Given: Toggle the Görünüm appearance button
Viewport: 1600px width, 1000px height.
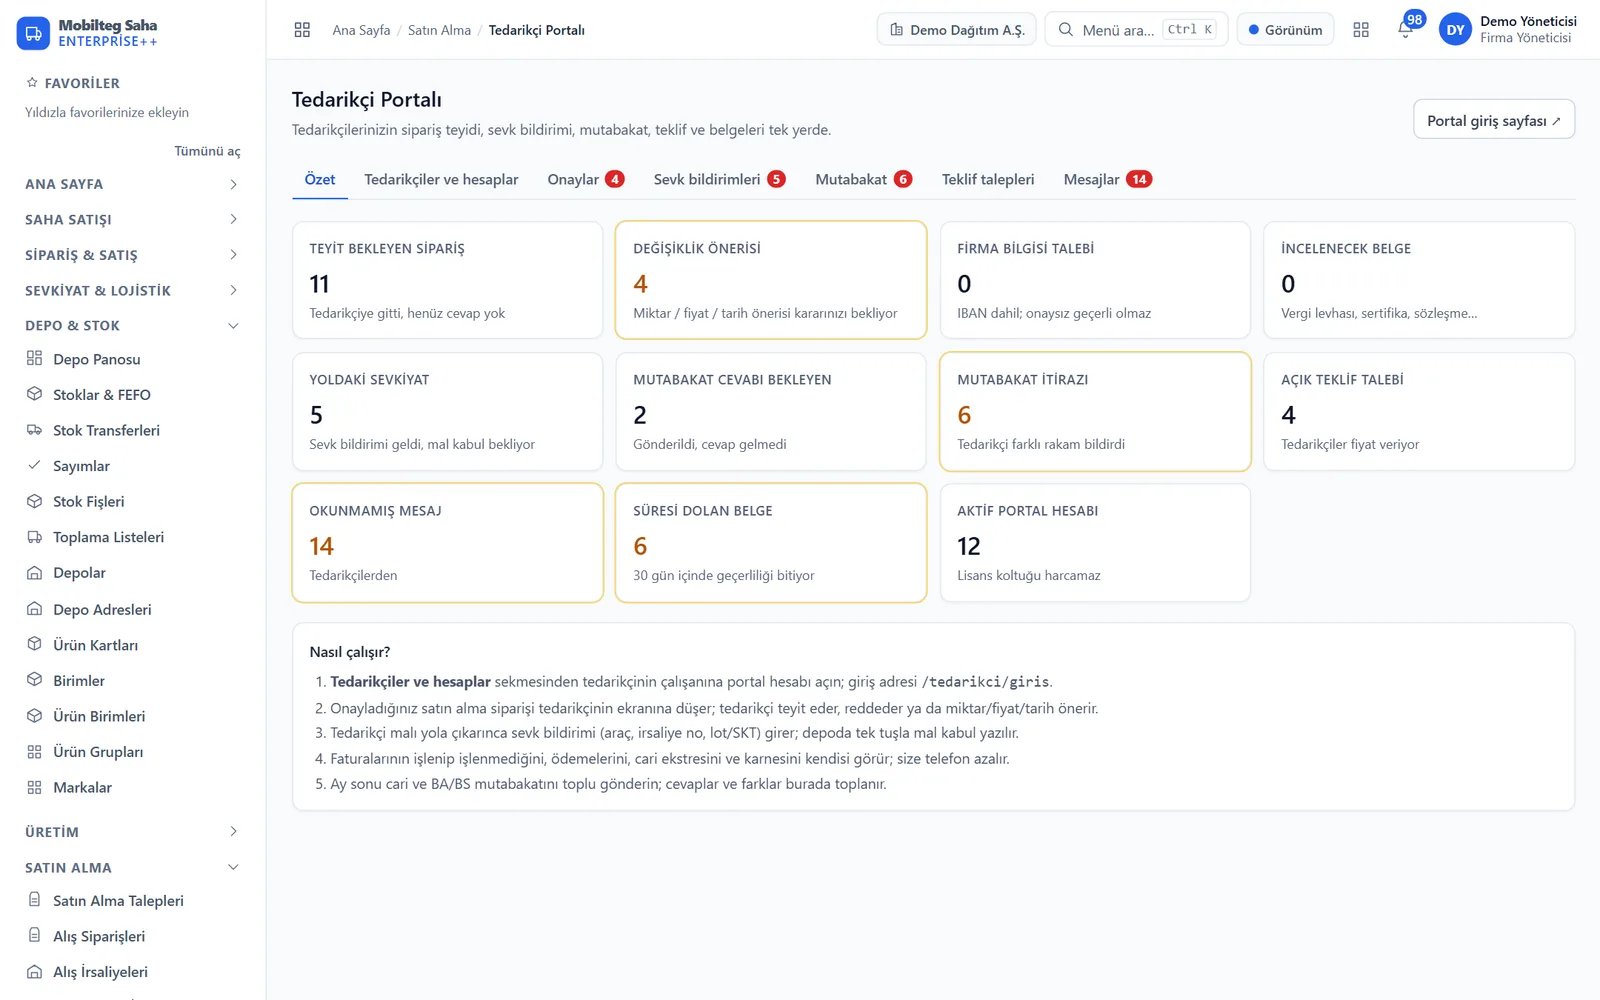Looking at the screenshot, I should coord(1285,30).
